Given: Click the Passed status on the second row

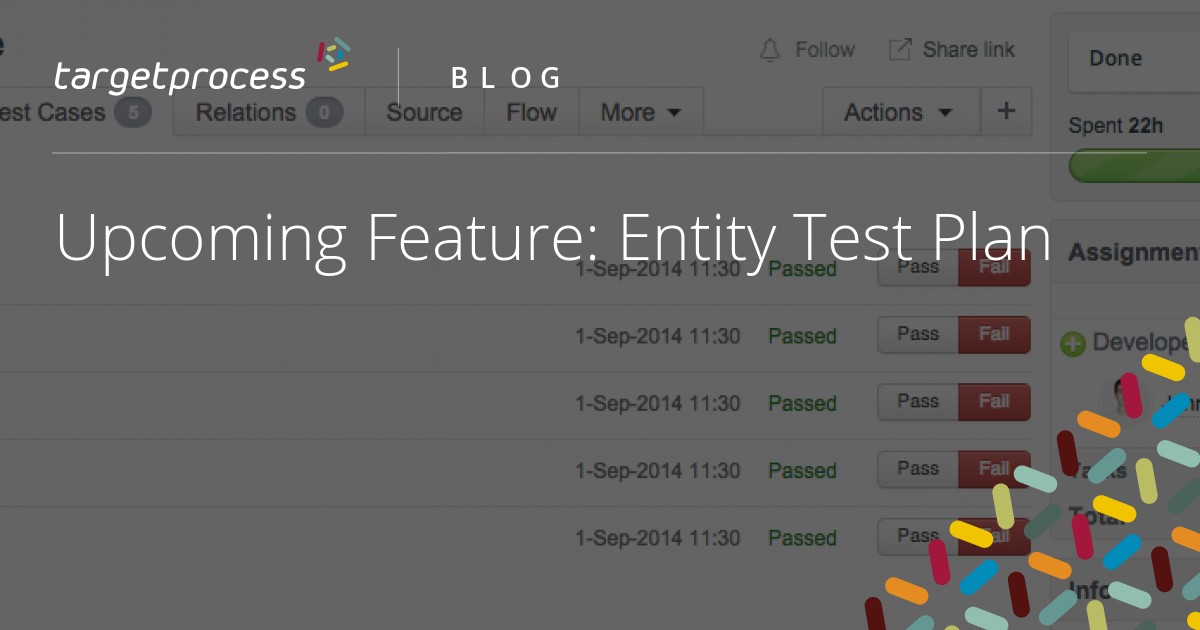Looking at the screenshot, I should [x=802, y=336].
